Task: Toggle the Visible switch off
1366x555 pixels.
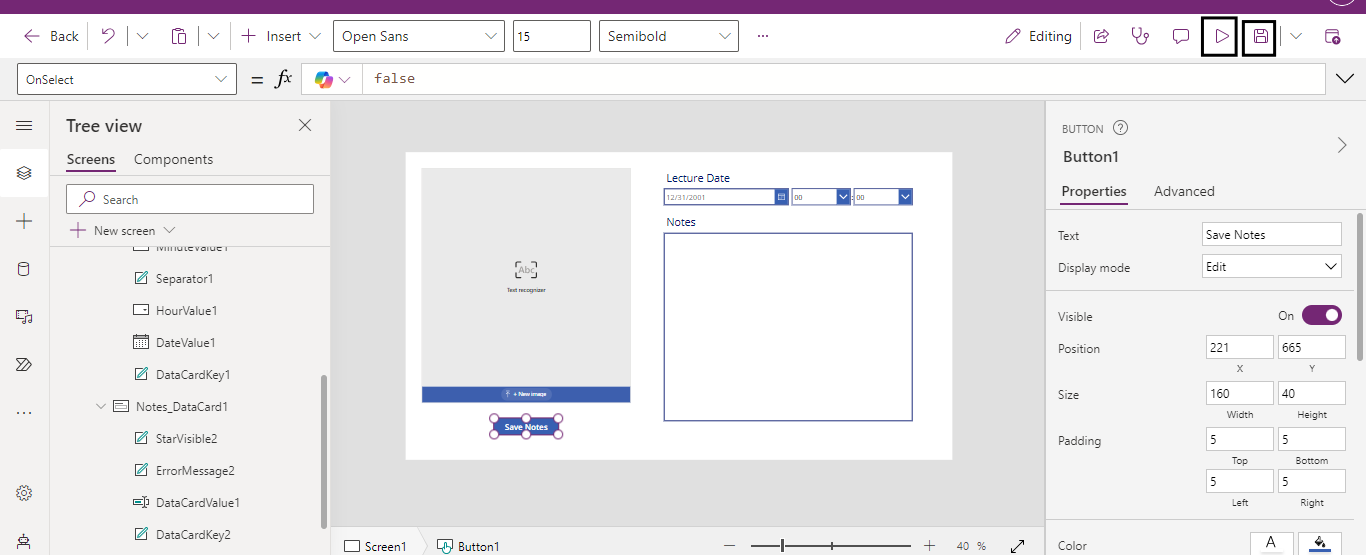Action: (1321, 316)
